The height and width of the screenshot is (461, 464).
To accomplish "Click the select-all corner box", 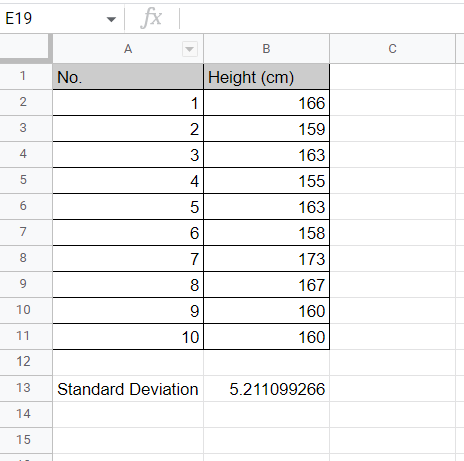I will pyautogui.click(x=26, y=48).
